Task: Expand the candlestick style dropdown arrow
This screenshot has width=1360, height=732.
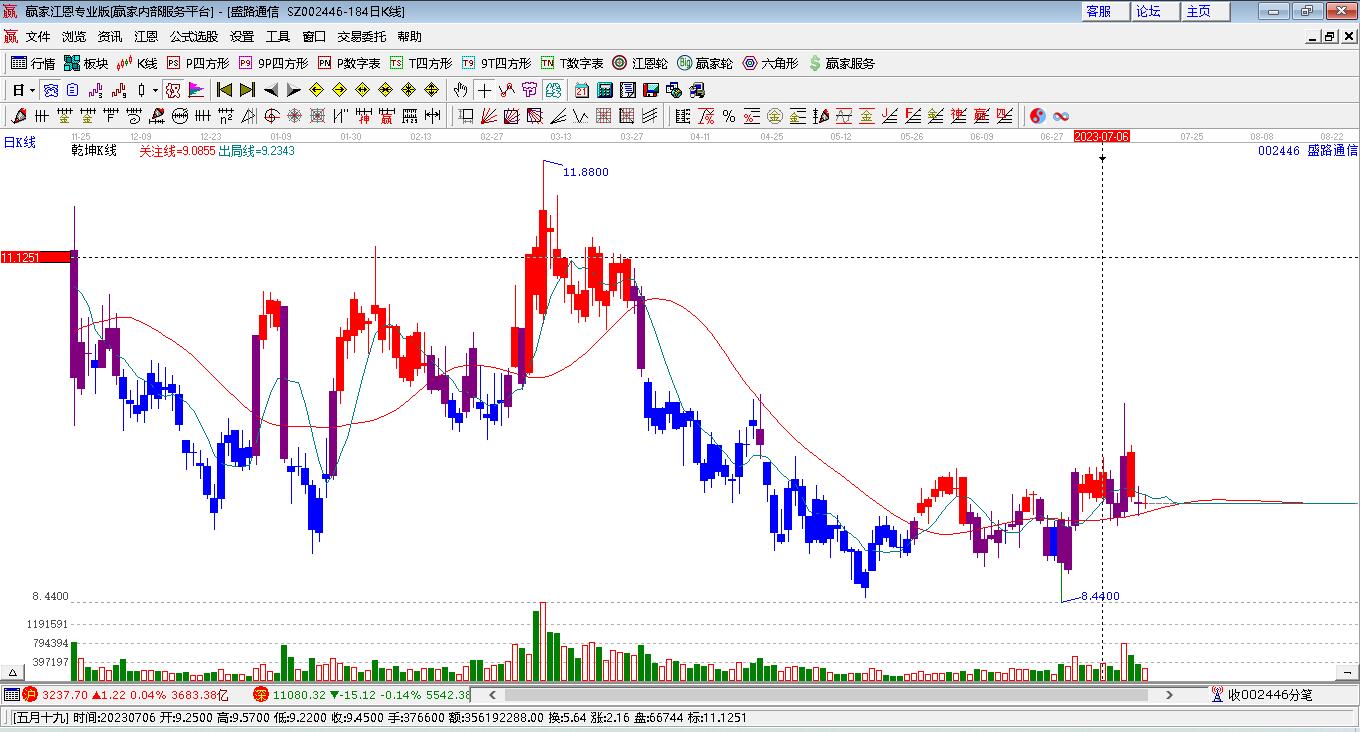Action: pos(155,90)
